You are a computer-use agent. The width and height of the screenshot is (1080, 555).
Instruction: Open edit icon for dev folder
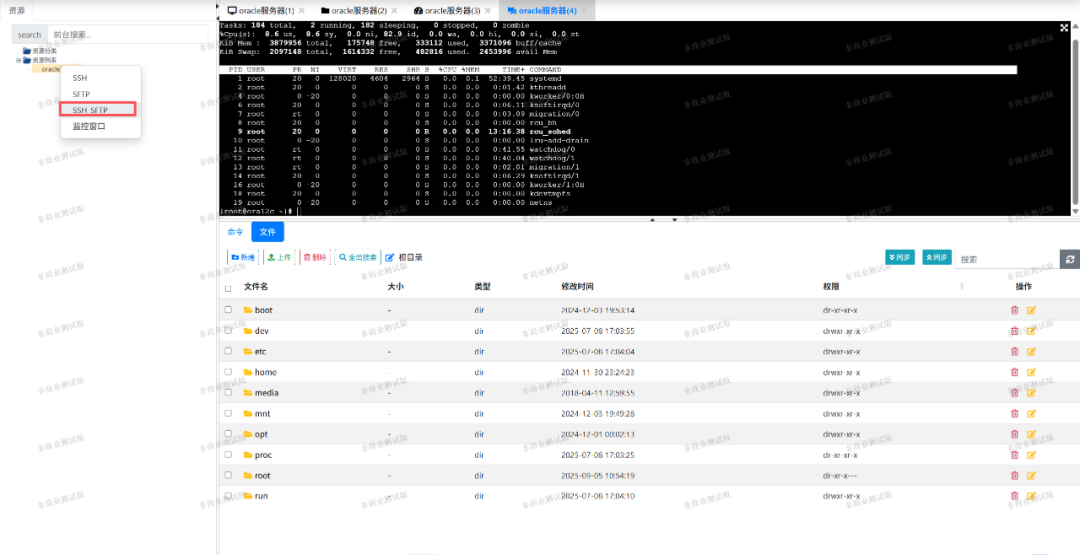click(x=1031, y=331)
